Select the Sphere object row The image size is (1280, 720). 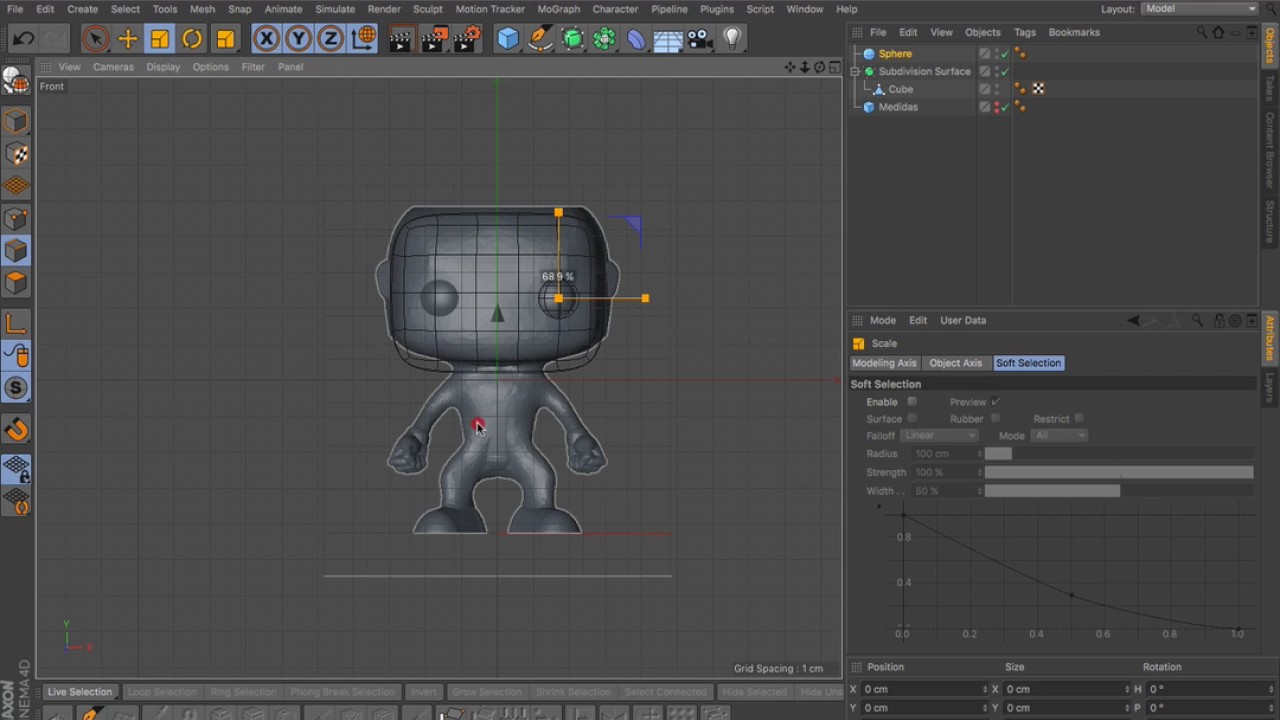click(895, 54)
